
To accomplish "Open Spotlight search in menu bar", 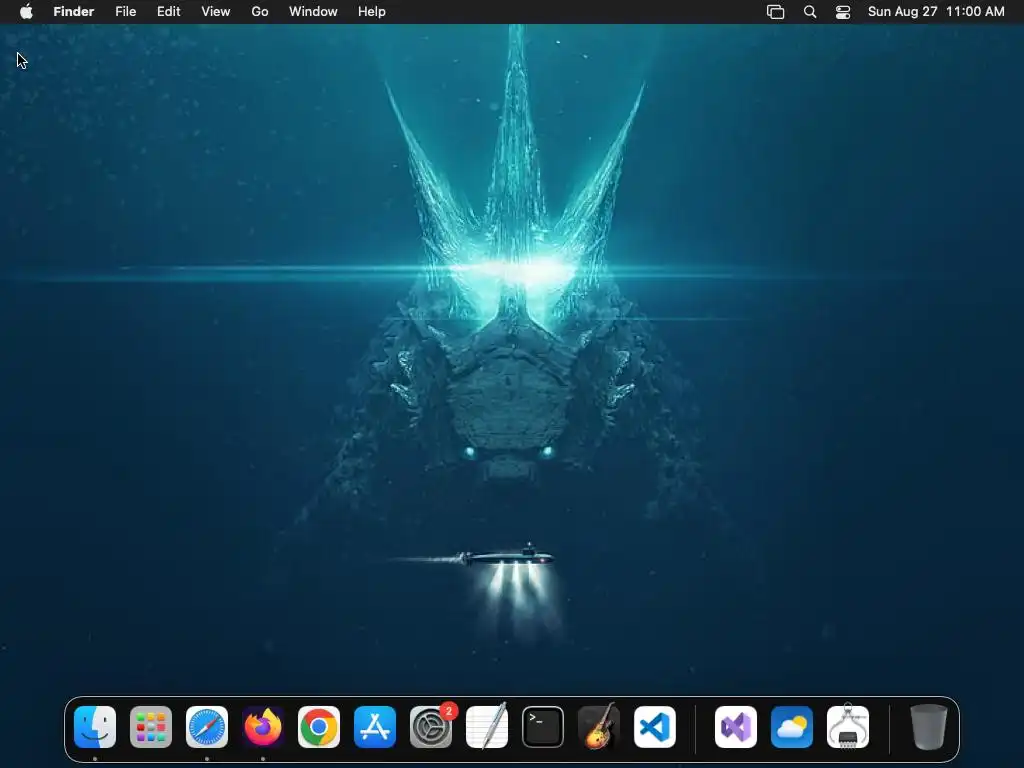I will click(x=810, y=12).
